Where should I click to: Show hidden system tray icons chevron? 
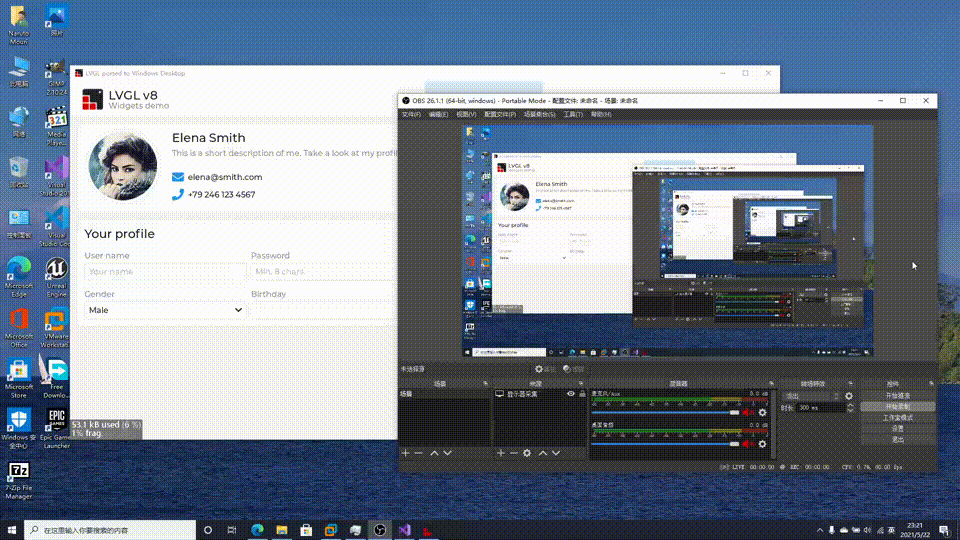[x=820, y=530]
